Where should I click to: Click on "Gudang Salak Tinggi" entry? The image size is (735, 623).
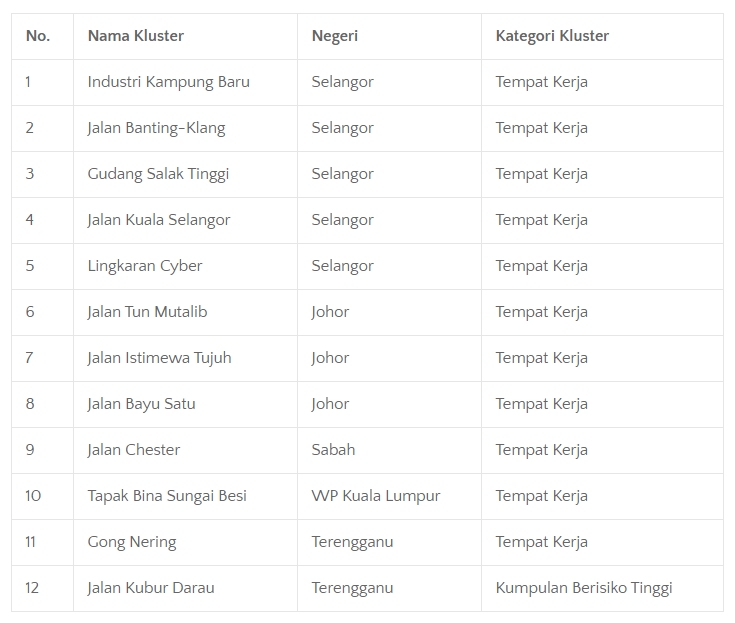(x=159, y=174)
